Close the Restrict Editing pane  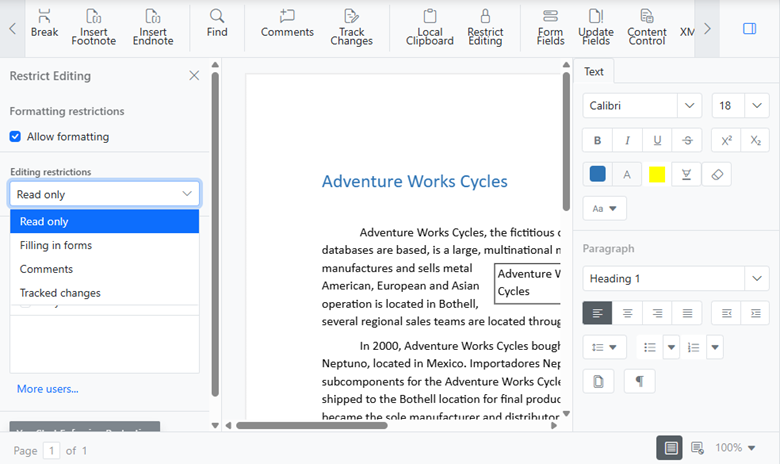(x=194, y=75)
